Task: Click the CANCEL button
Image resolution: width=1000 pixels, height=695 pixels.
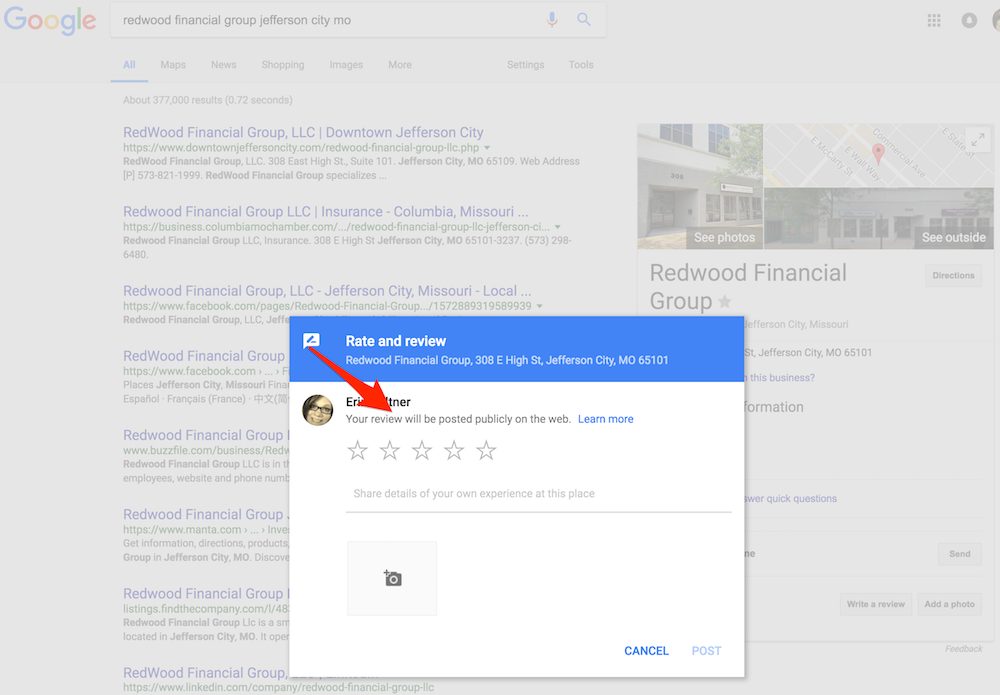Action: [646, 651]
